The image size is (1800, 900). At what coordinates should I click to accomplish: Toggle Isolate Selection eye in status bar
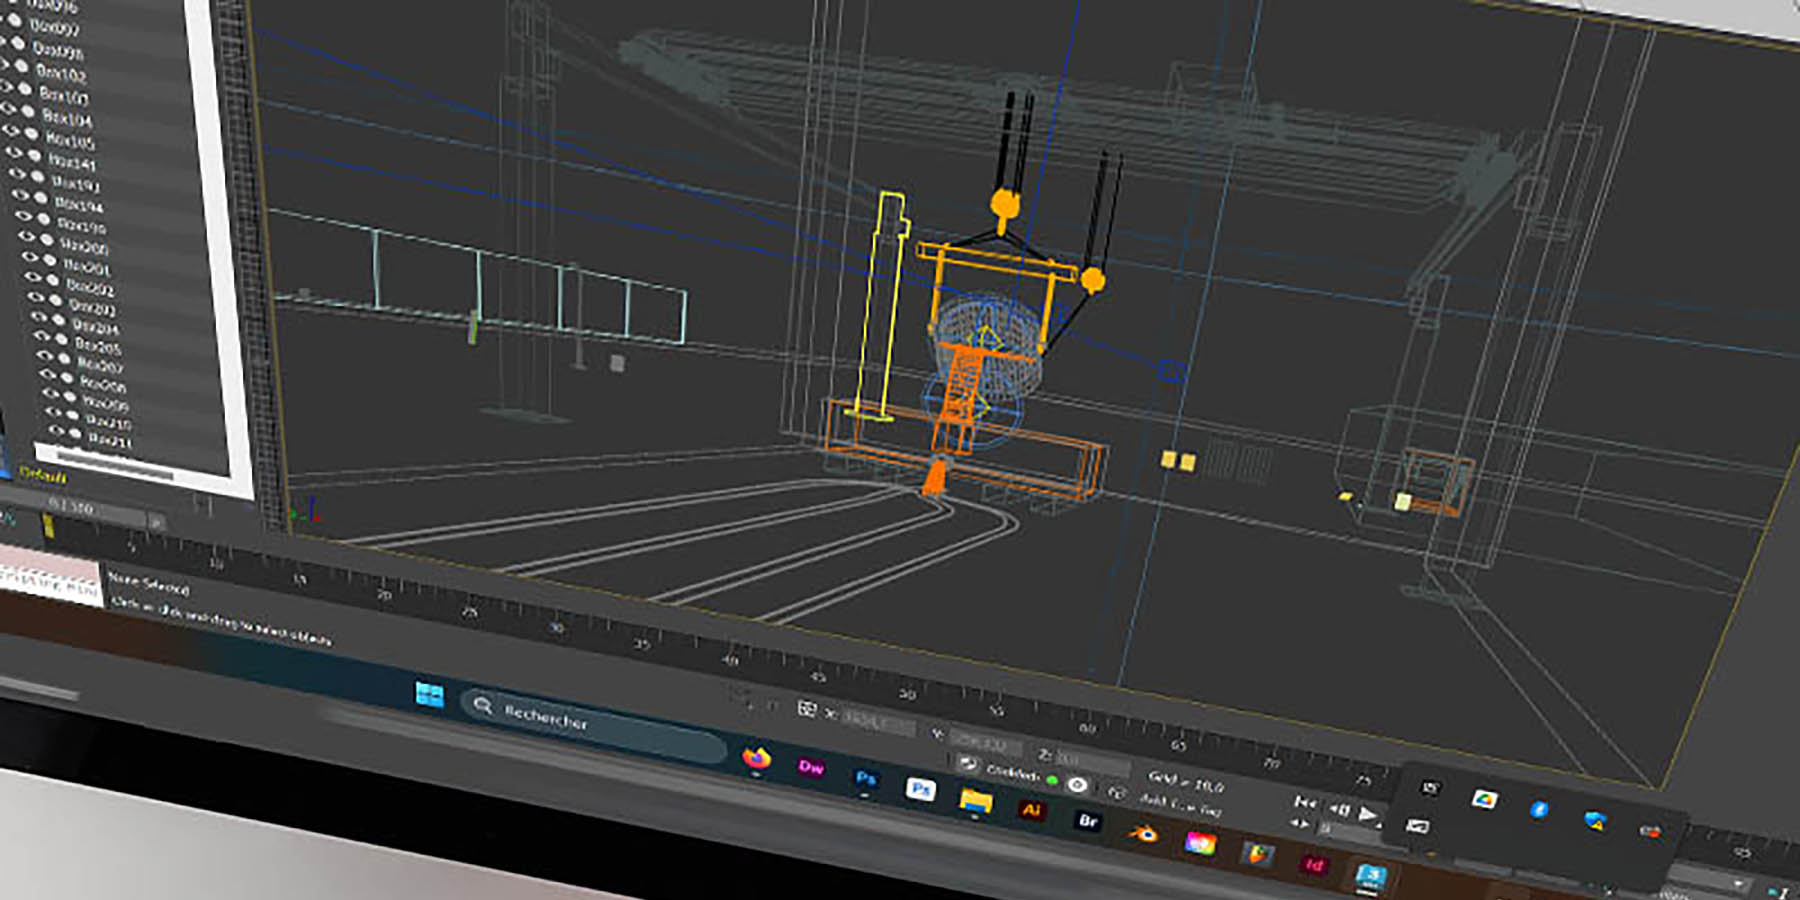(x=1077, y=785)
